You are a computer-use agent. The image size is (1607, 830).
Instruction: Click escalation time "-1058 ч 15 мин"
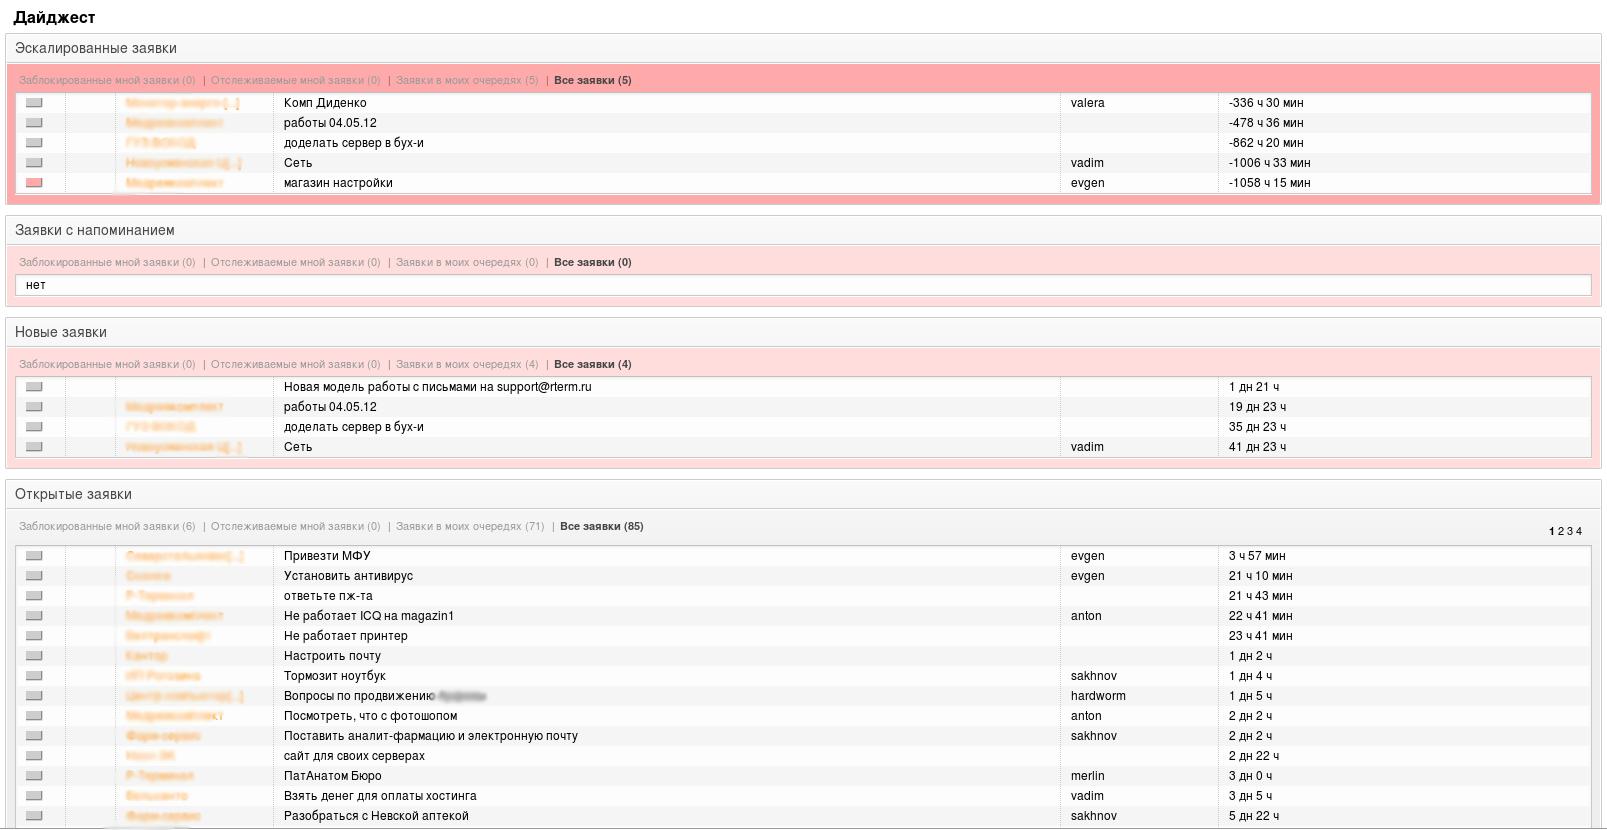click(1270, 183)
